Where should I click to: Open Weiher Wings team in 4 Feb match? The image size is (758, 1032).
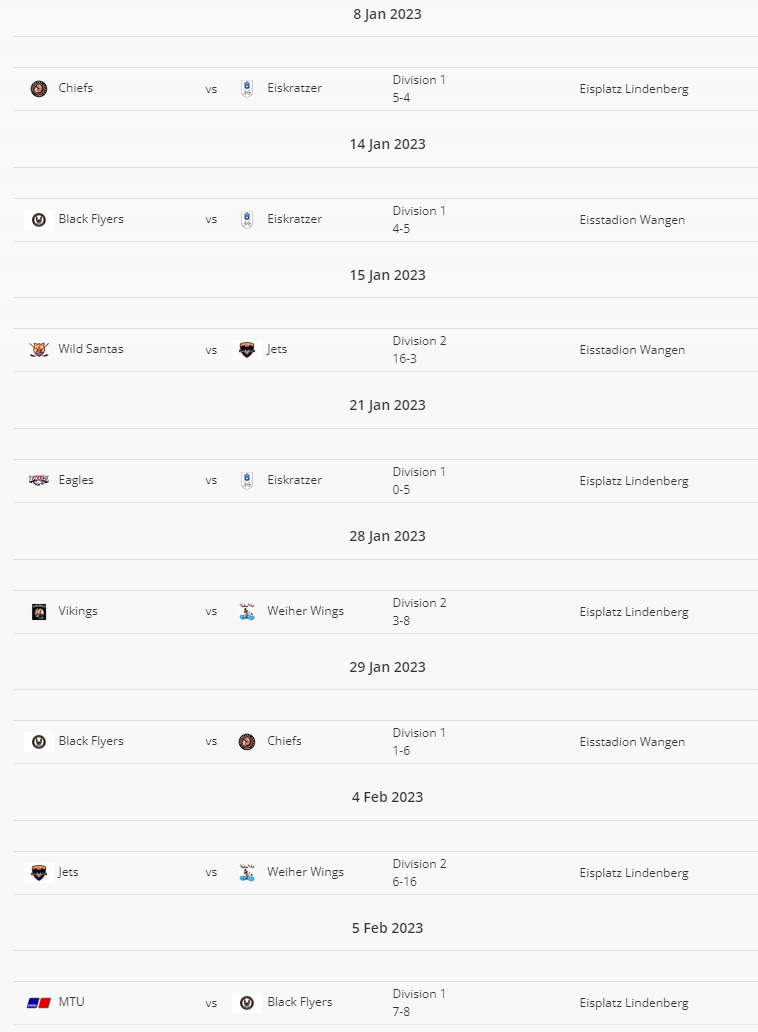(305, 872)
